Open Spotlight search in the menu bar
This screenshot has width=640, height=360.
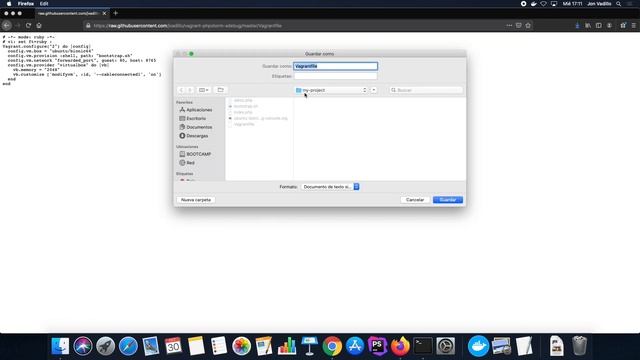[619, 4]
